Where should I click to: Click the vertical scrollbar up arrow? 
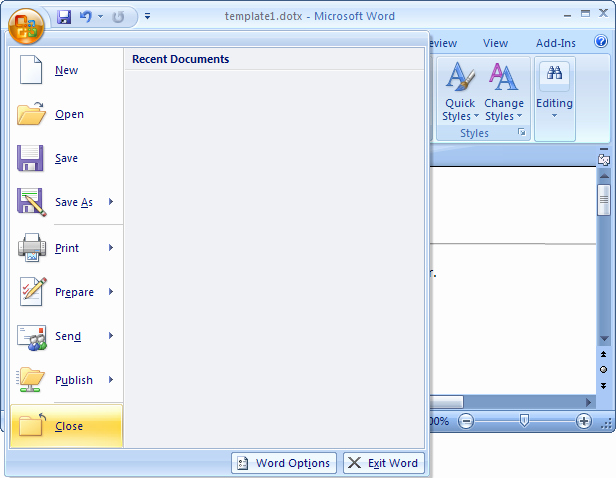point(604,176)
